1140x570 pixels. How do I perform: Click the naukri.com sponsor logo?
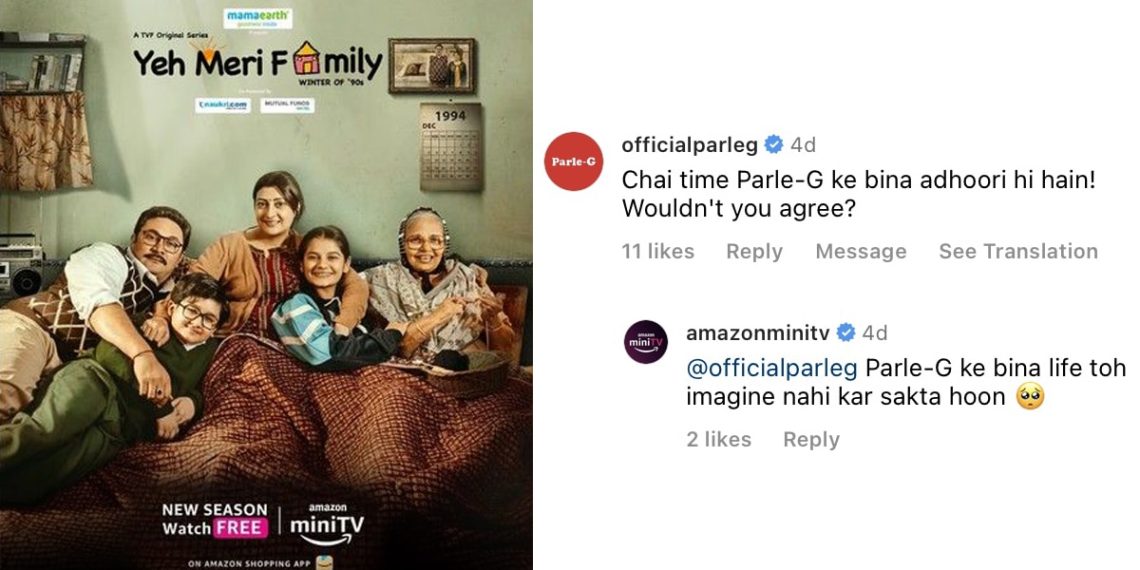tap(223, 105)
